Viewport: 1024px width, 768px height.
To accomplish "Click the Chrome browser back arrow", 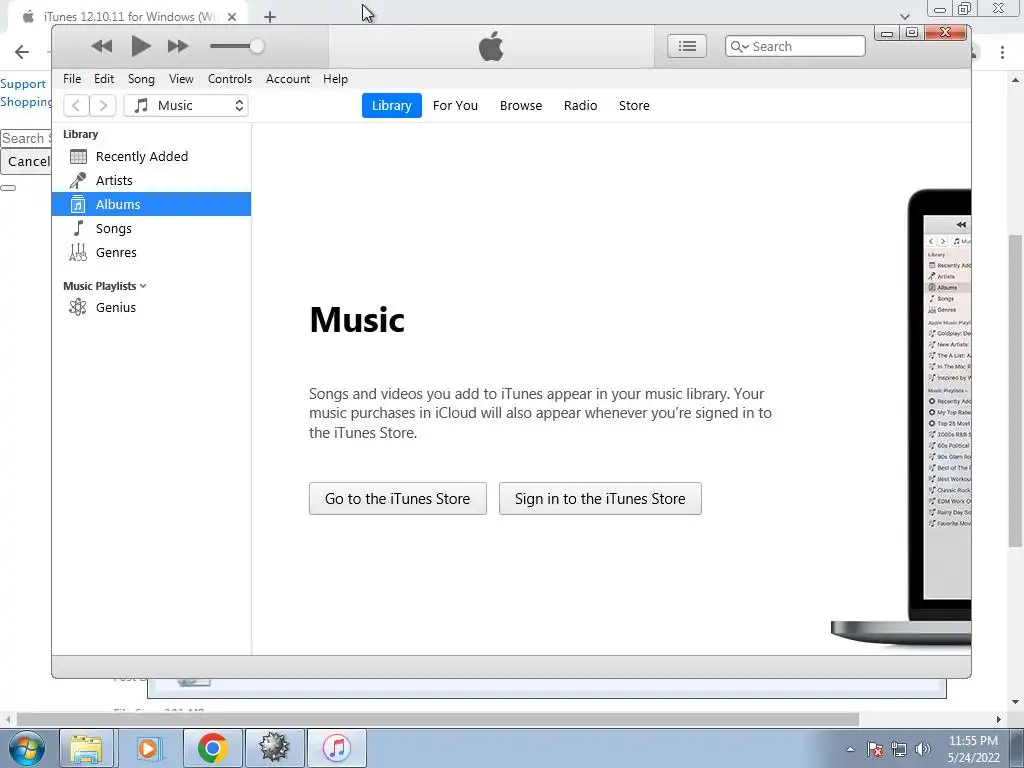I will click(22, 52).
